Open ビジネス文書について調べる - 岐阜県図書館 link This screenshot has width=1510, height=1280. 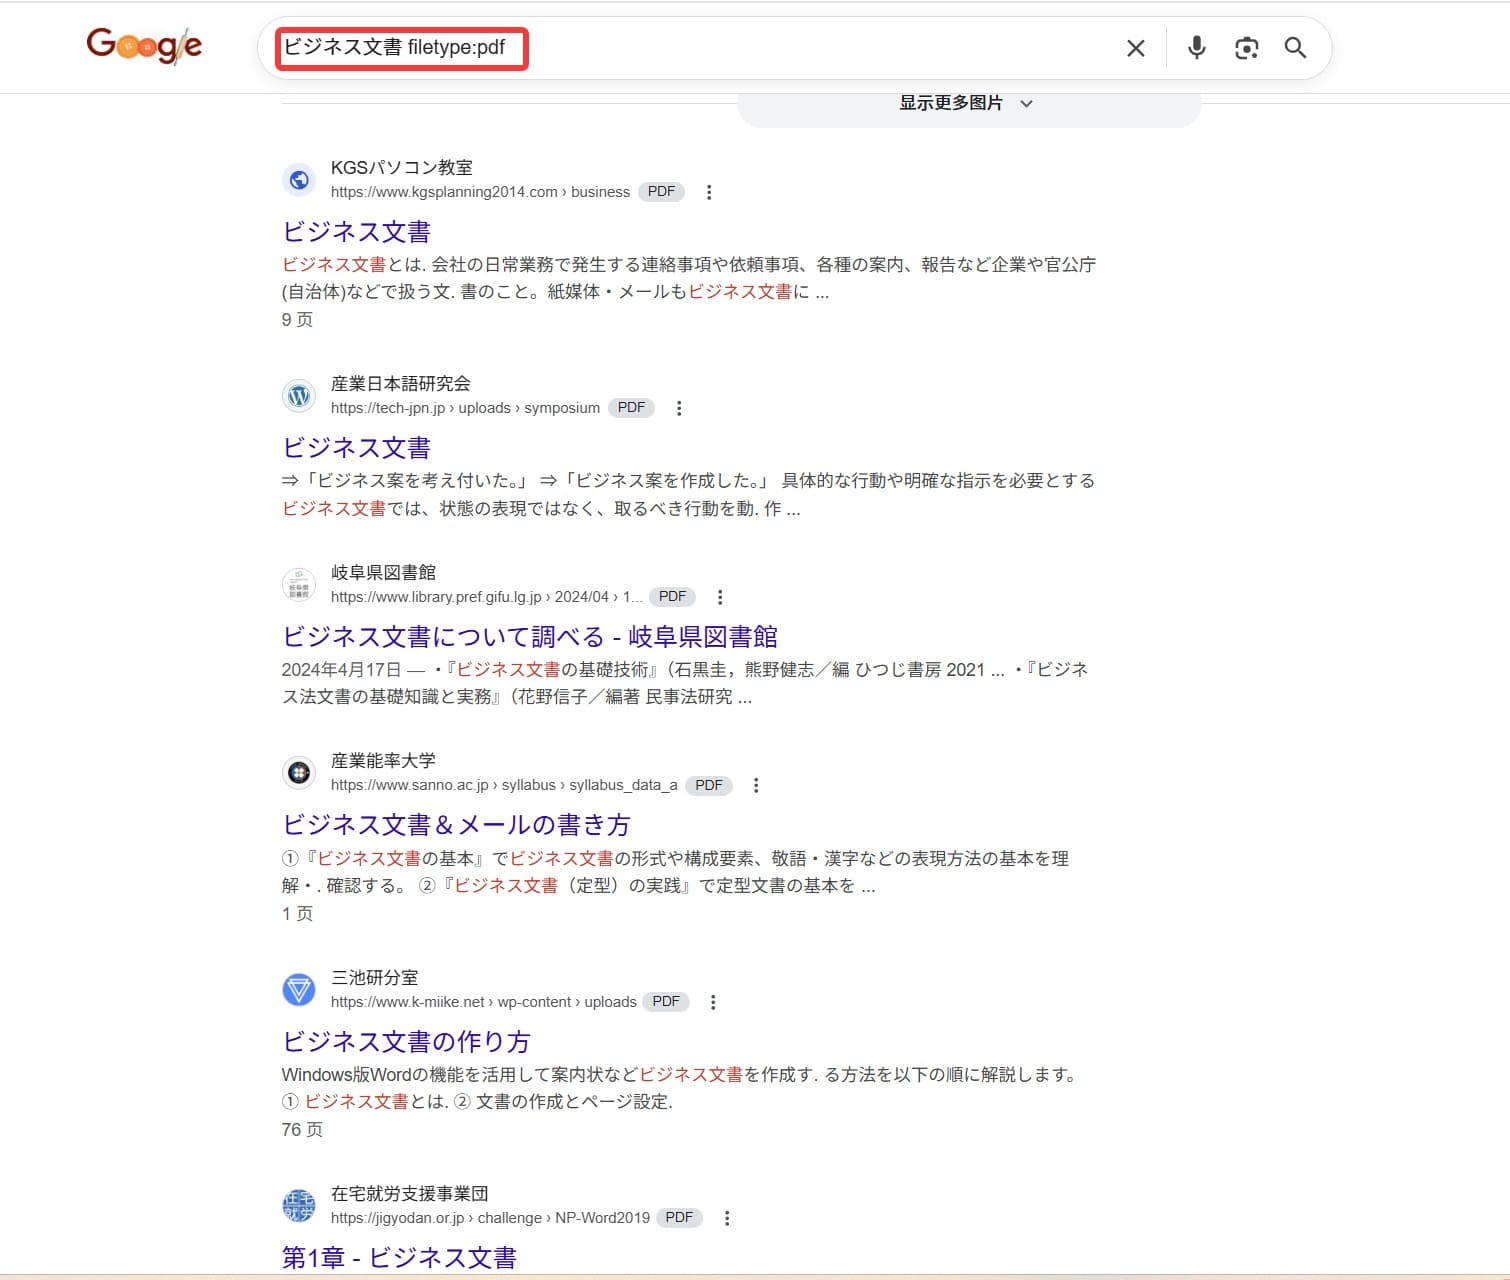point(532,636)
